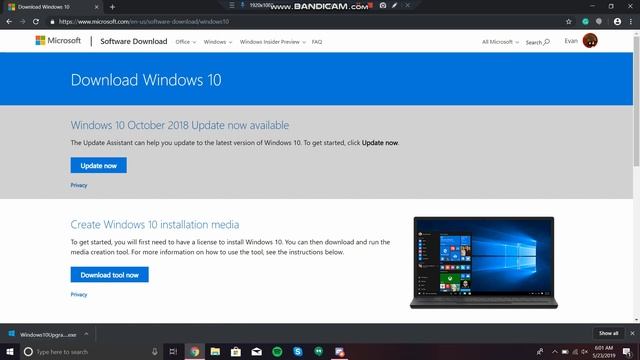This screenshot has width=640, height=360.
Task: Click the Search magnifier in Microsoft header
Action: (x=547, y=42)
